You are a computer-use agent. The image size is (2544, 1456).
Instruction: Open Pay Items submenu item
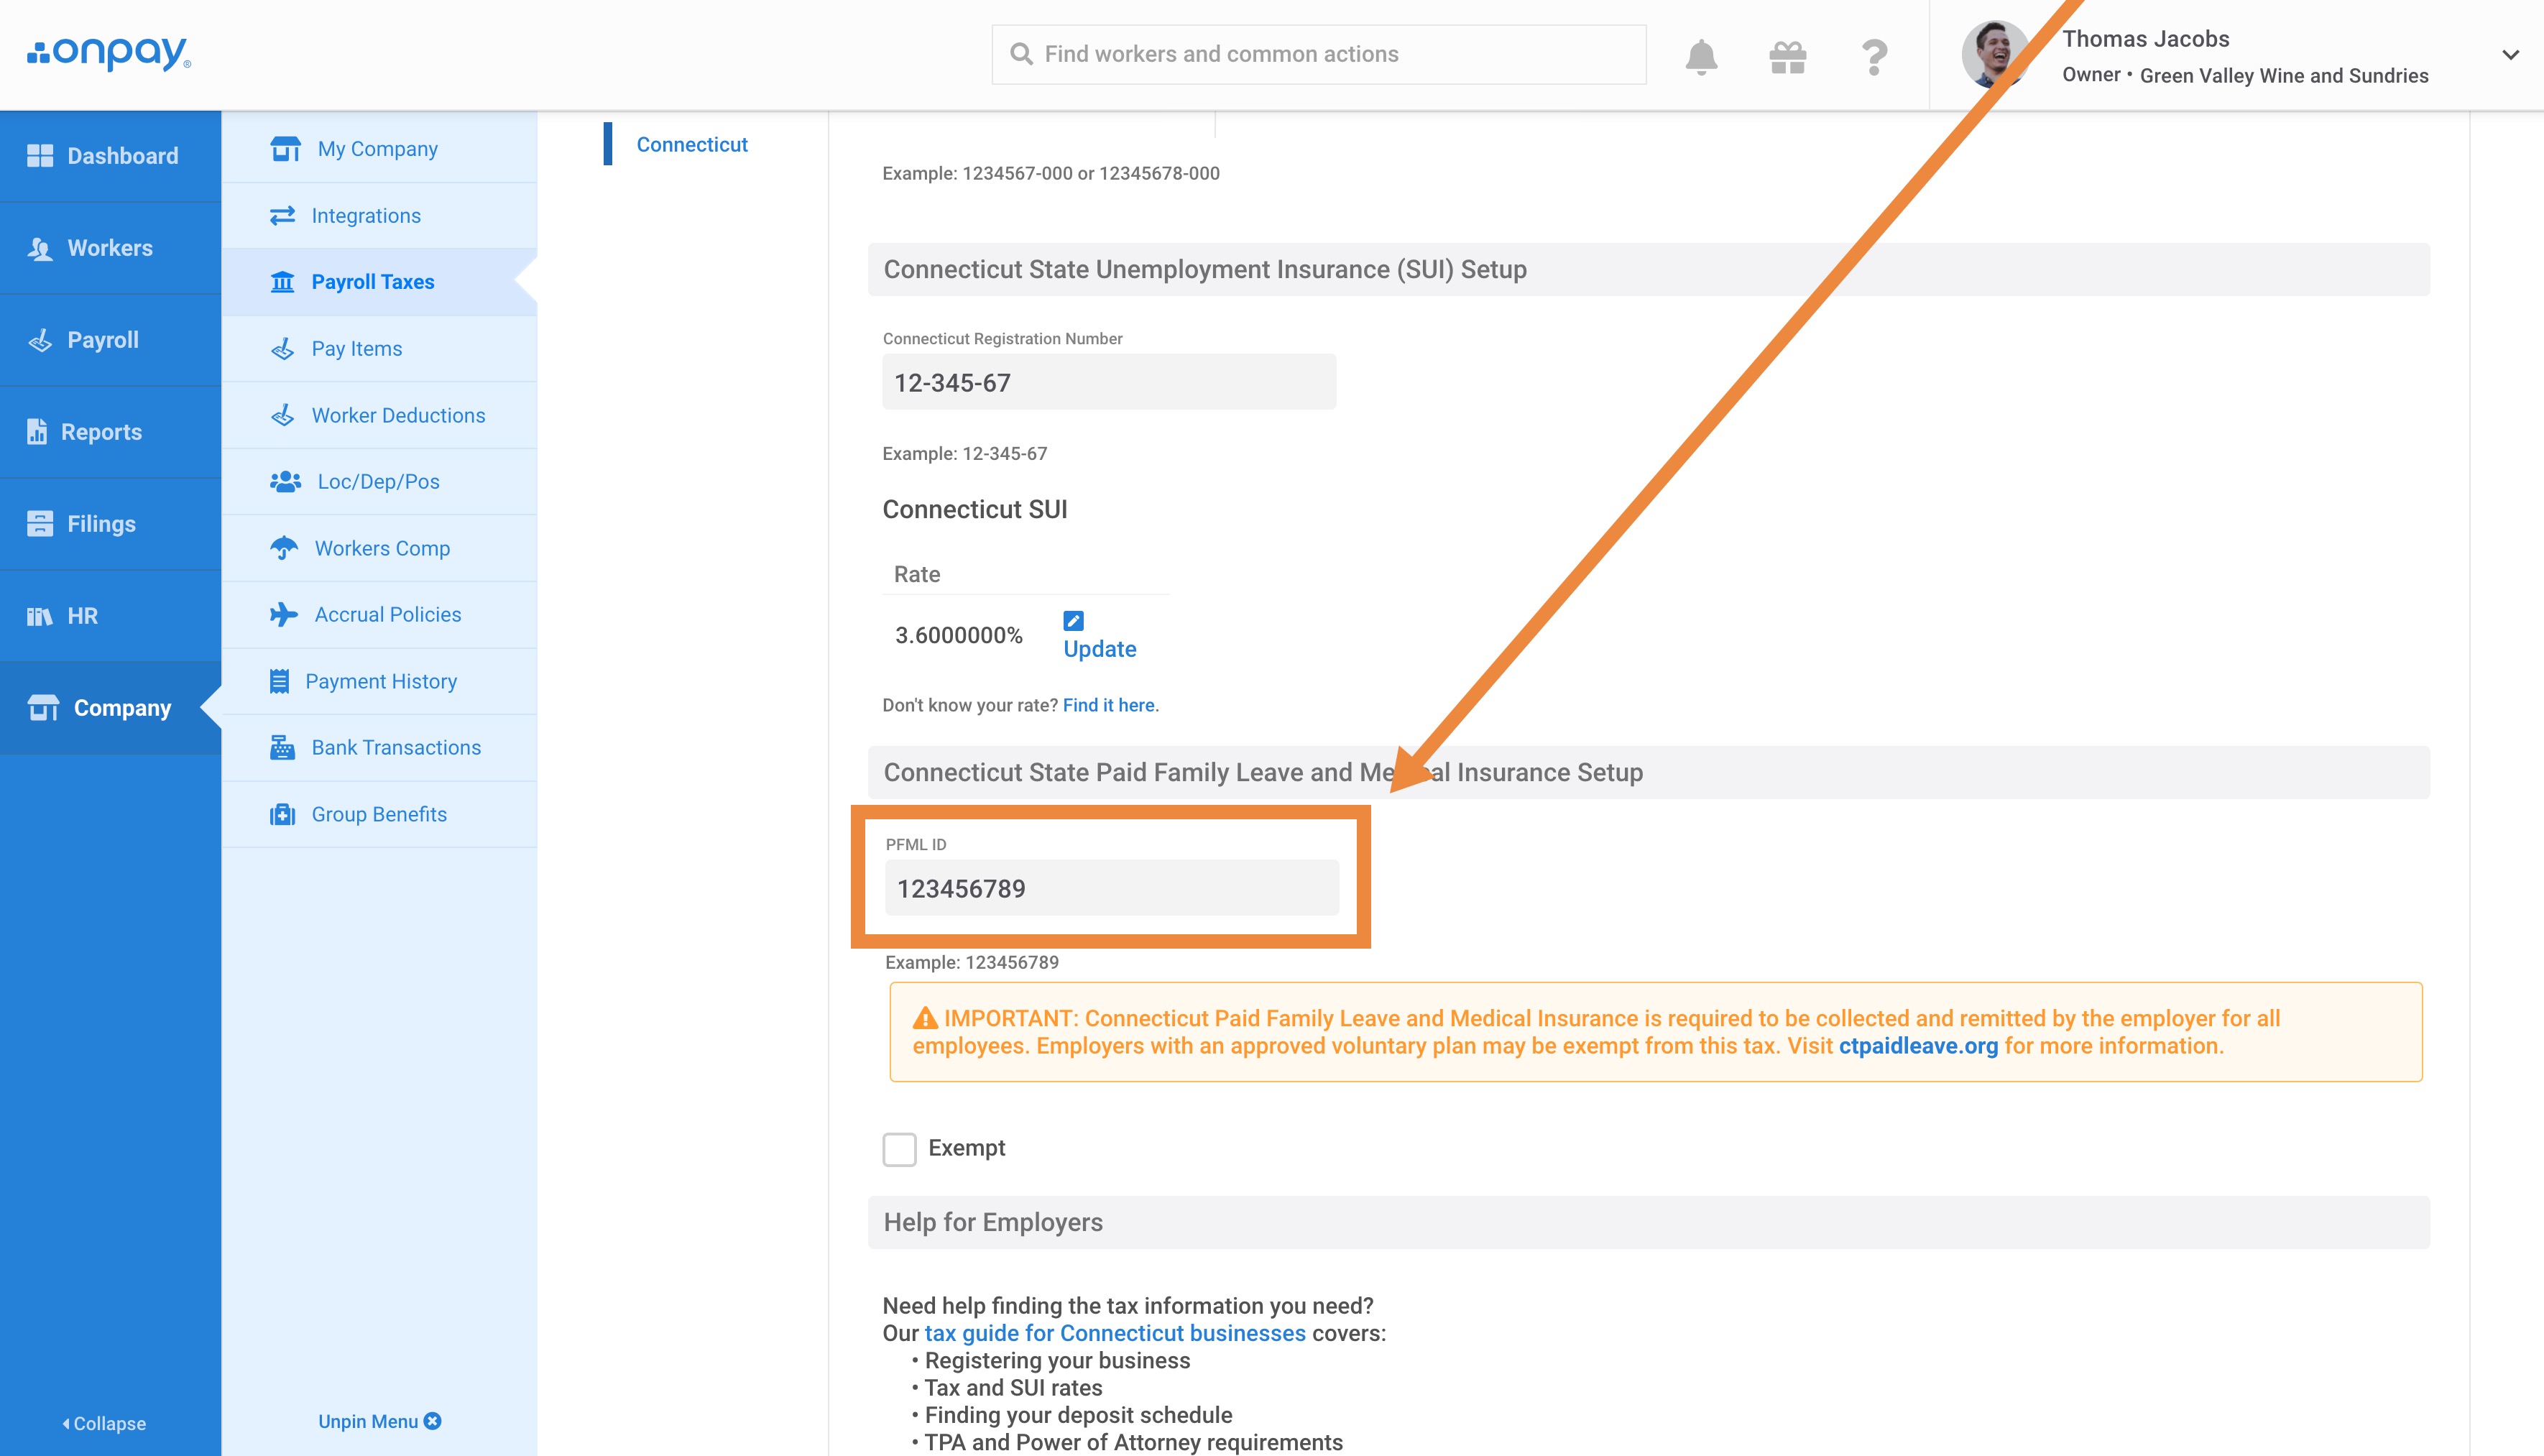click(379, 348)
